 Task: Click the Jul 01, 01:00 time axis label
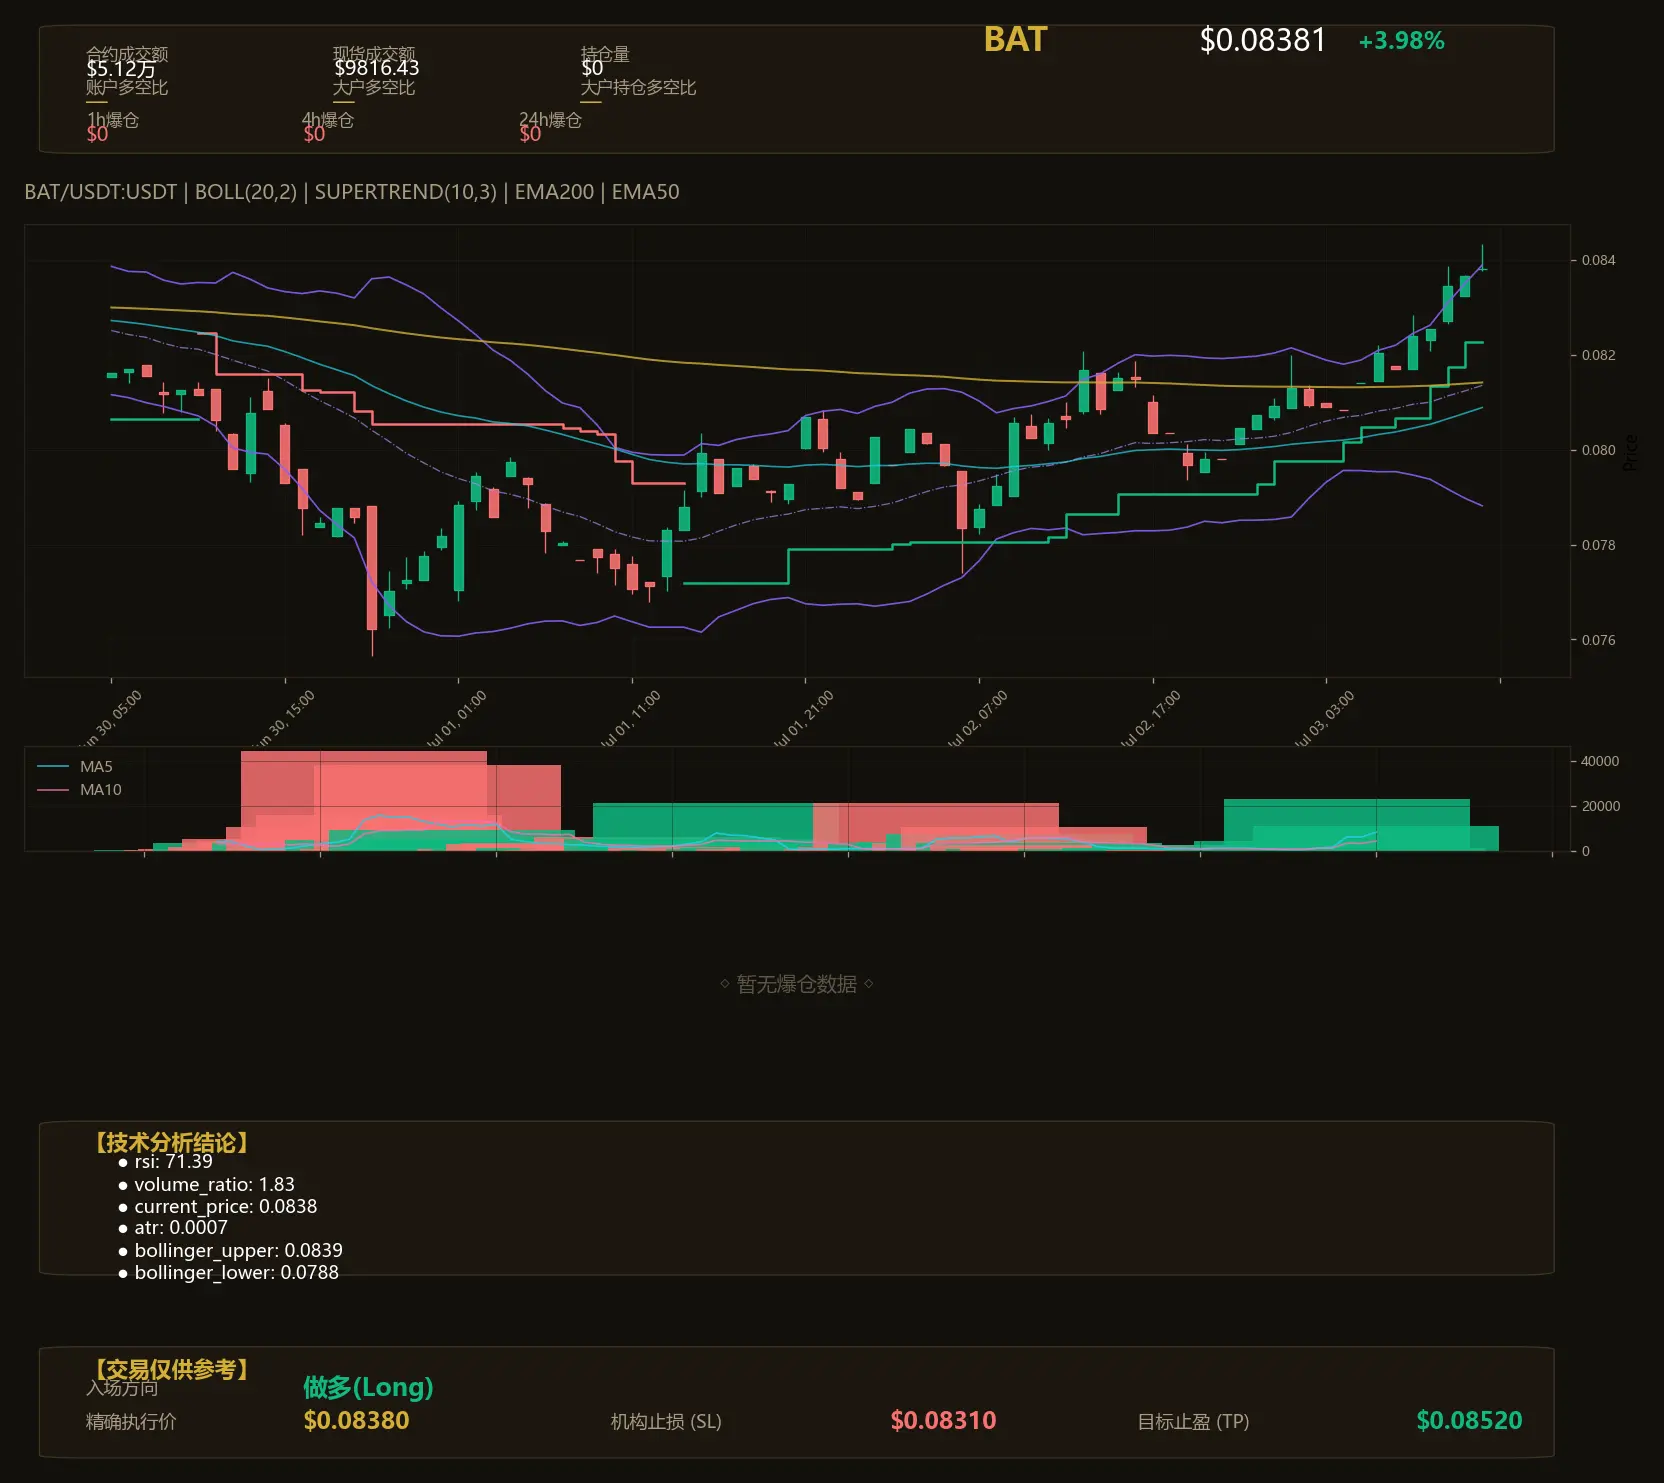pyautogui.click(x=456, y=718)
